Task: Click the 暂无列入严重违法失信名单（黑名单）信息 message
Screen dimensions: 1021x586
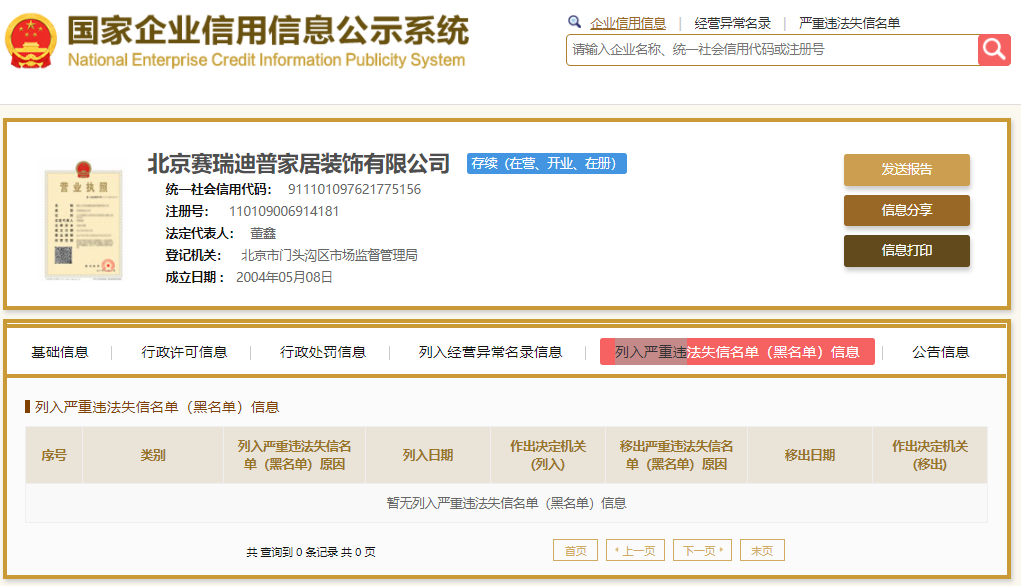Action: [x=507, y=503]
